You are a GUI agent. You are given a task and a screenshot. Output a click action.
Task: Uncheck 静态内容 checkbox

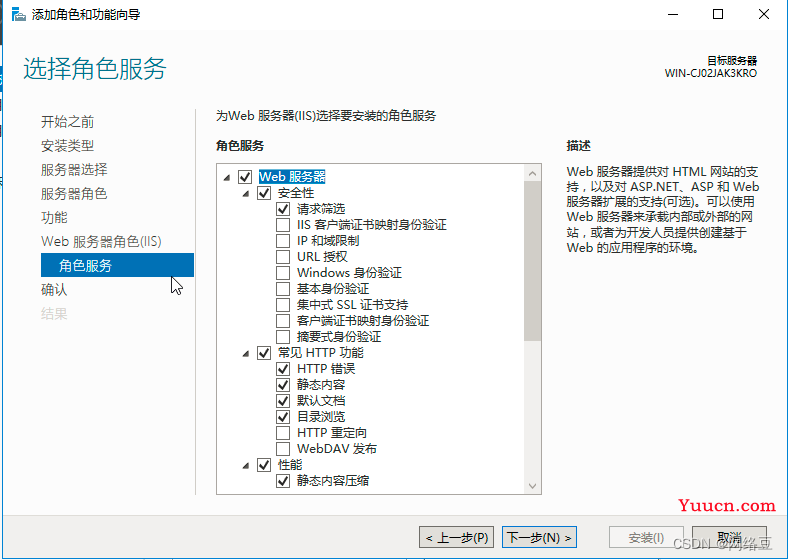pos(283,385)
